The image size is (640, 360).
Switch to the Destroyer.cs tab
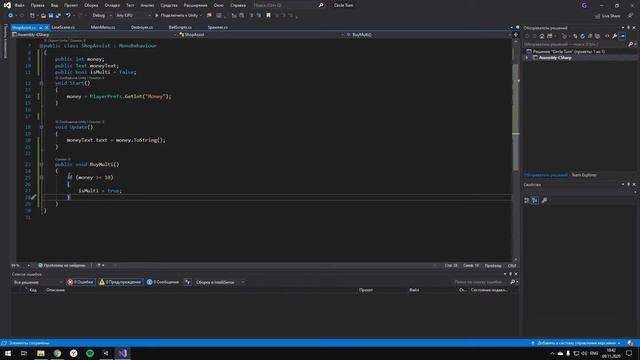point(142,27)
